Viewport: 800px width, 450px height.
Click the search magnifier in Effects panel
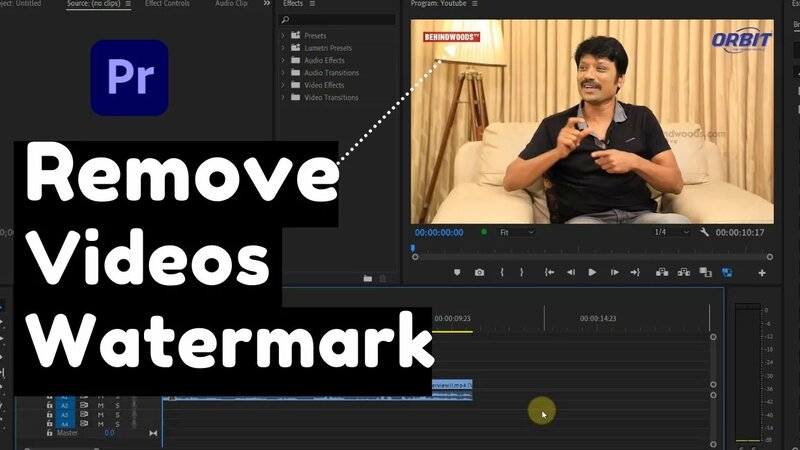pyautogui.click(x=285, y=19)
